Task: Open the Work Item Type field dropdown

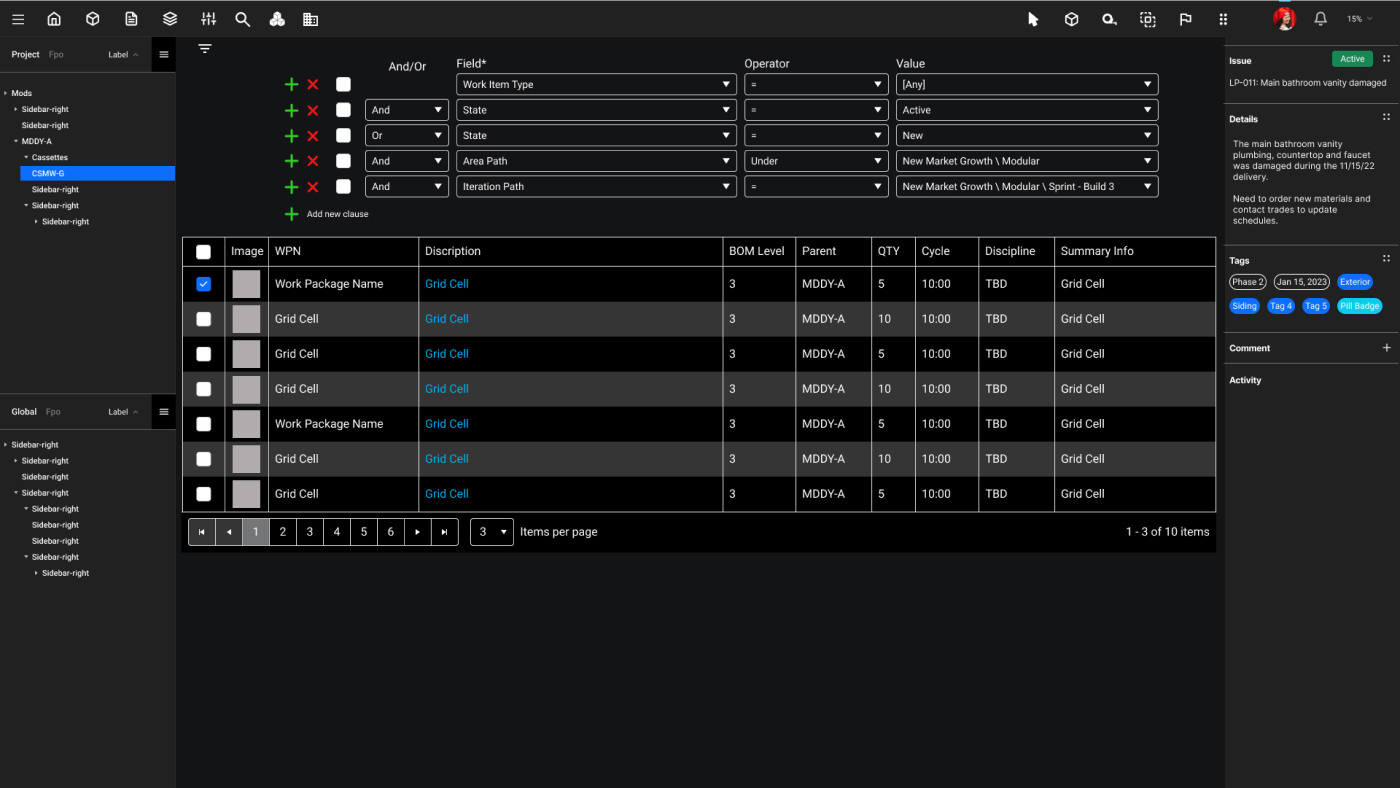Action: coord(597,85)
